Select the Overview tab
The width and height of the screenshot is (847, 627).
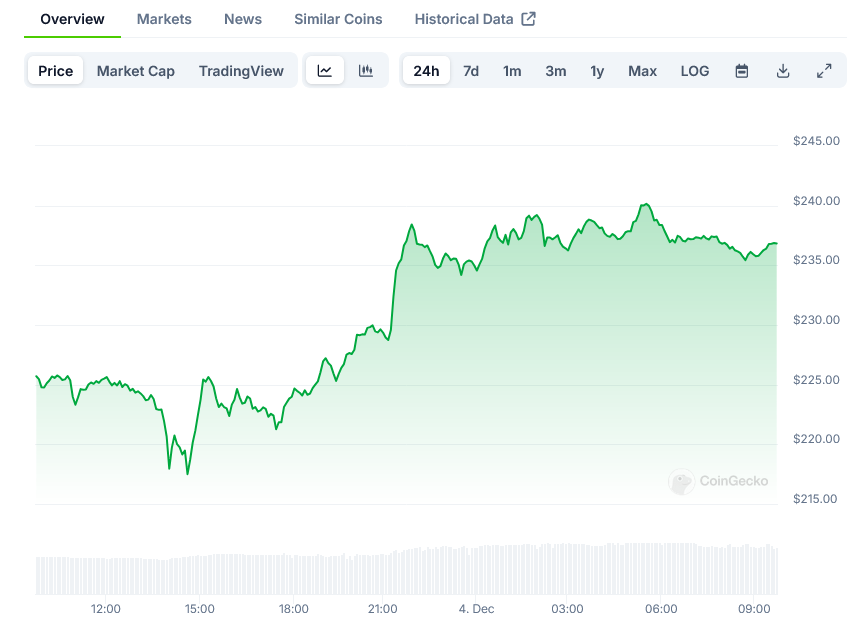pyautogui.click(x=72, y=19)
